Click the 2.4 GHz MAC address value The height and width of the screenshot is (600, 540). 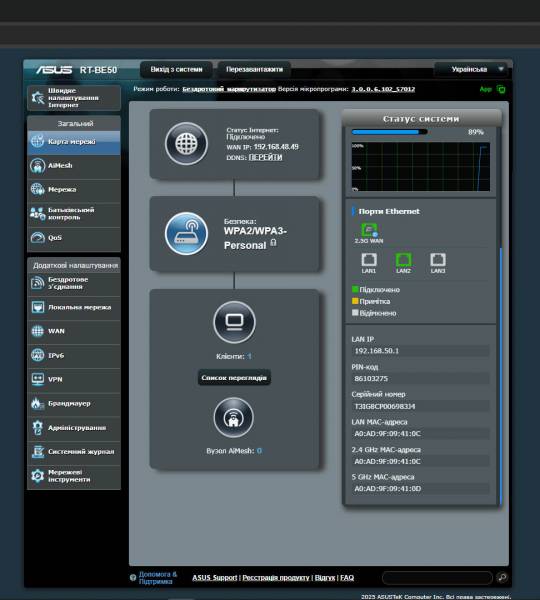pos(420,461)
